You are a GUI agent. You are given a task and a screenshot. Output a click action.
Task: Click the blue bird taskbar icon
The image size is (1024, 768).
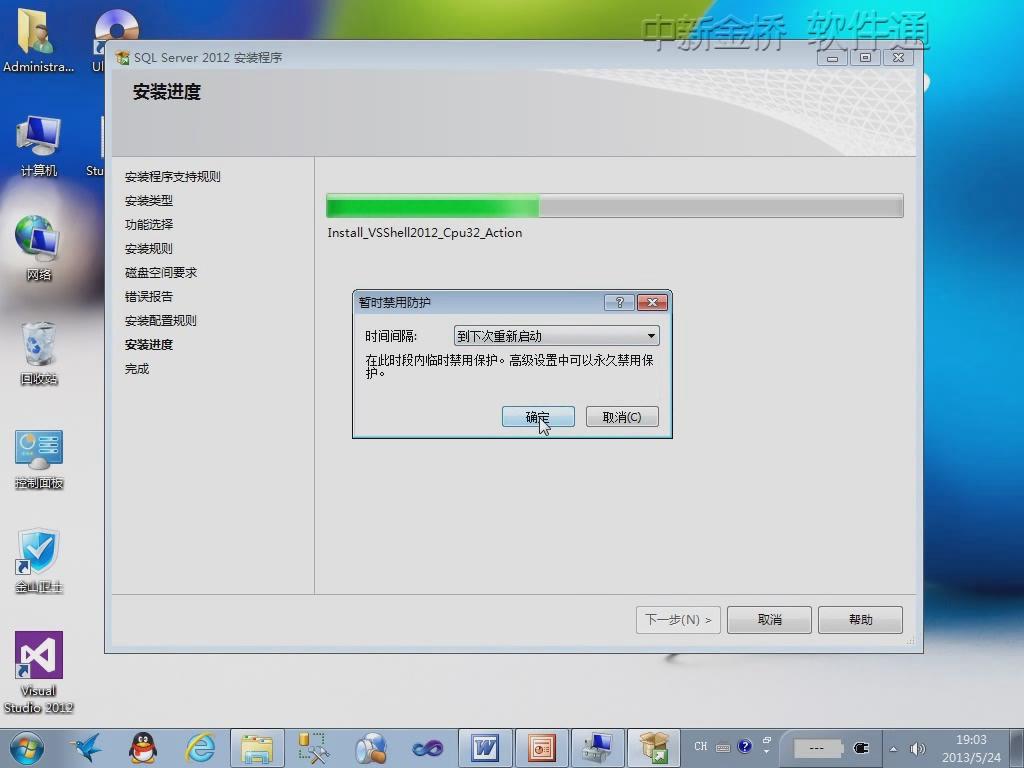coord(87,748)
